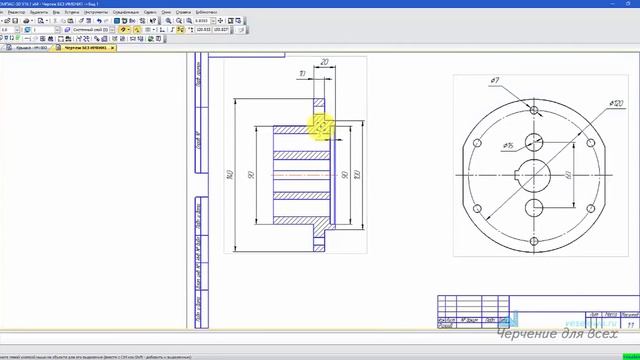Screen dimensions: 640x360
Task: Select the vertical dimension text 140
Action: 229,175
